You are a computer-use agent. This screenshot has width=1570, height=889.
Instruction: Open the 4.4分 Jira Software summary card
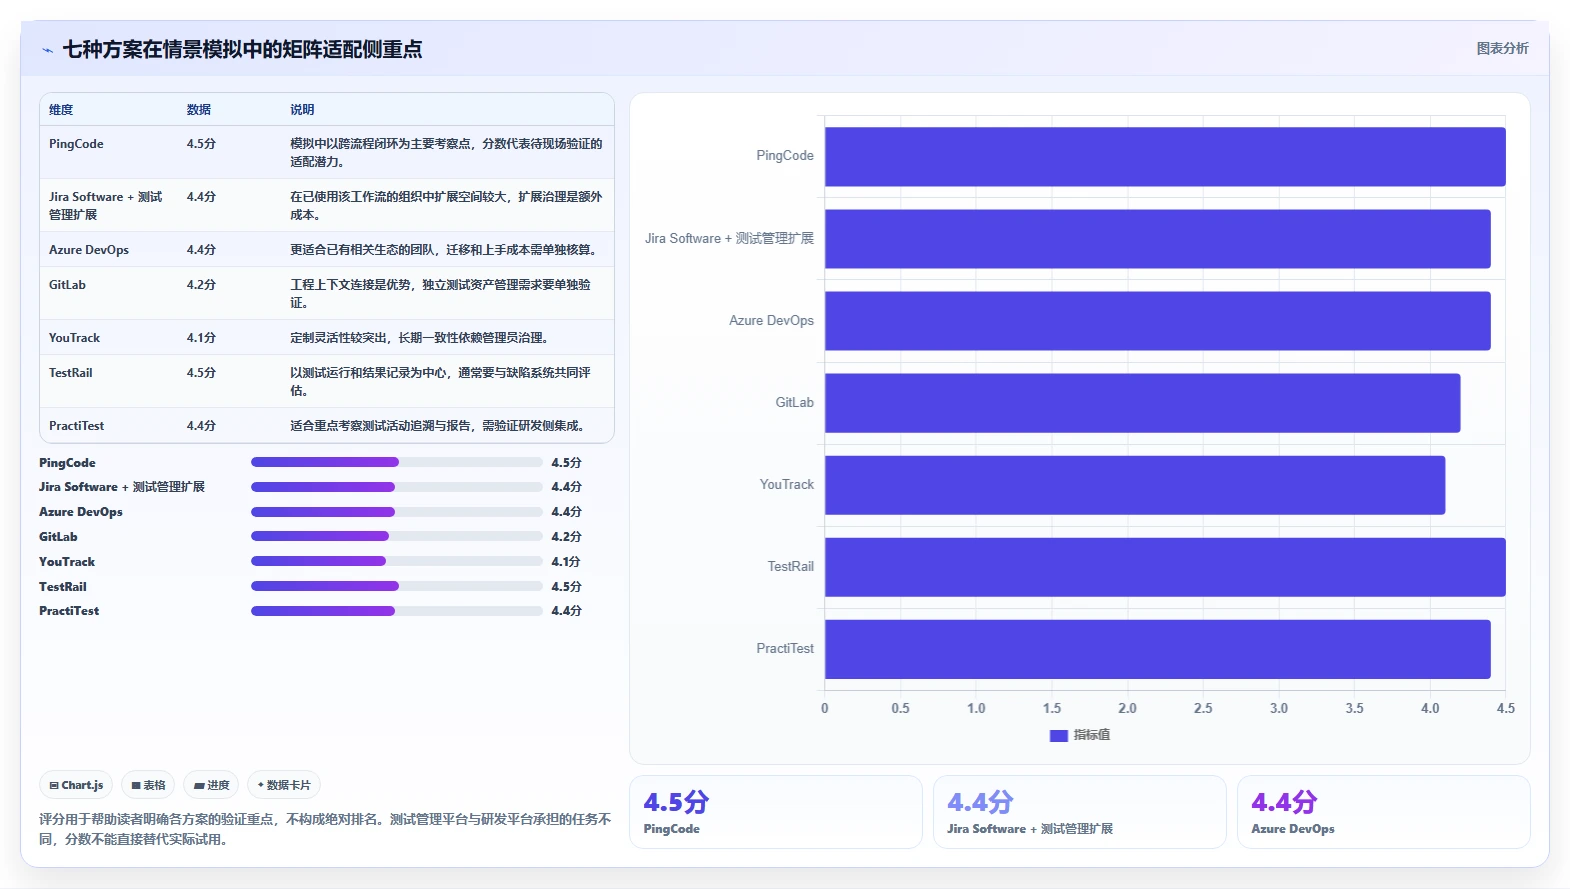point(1080,812)
